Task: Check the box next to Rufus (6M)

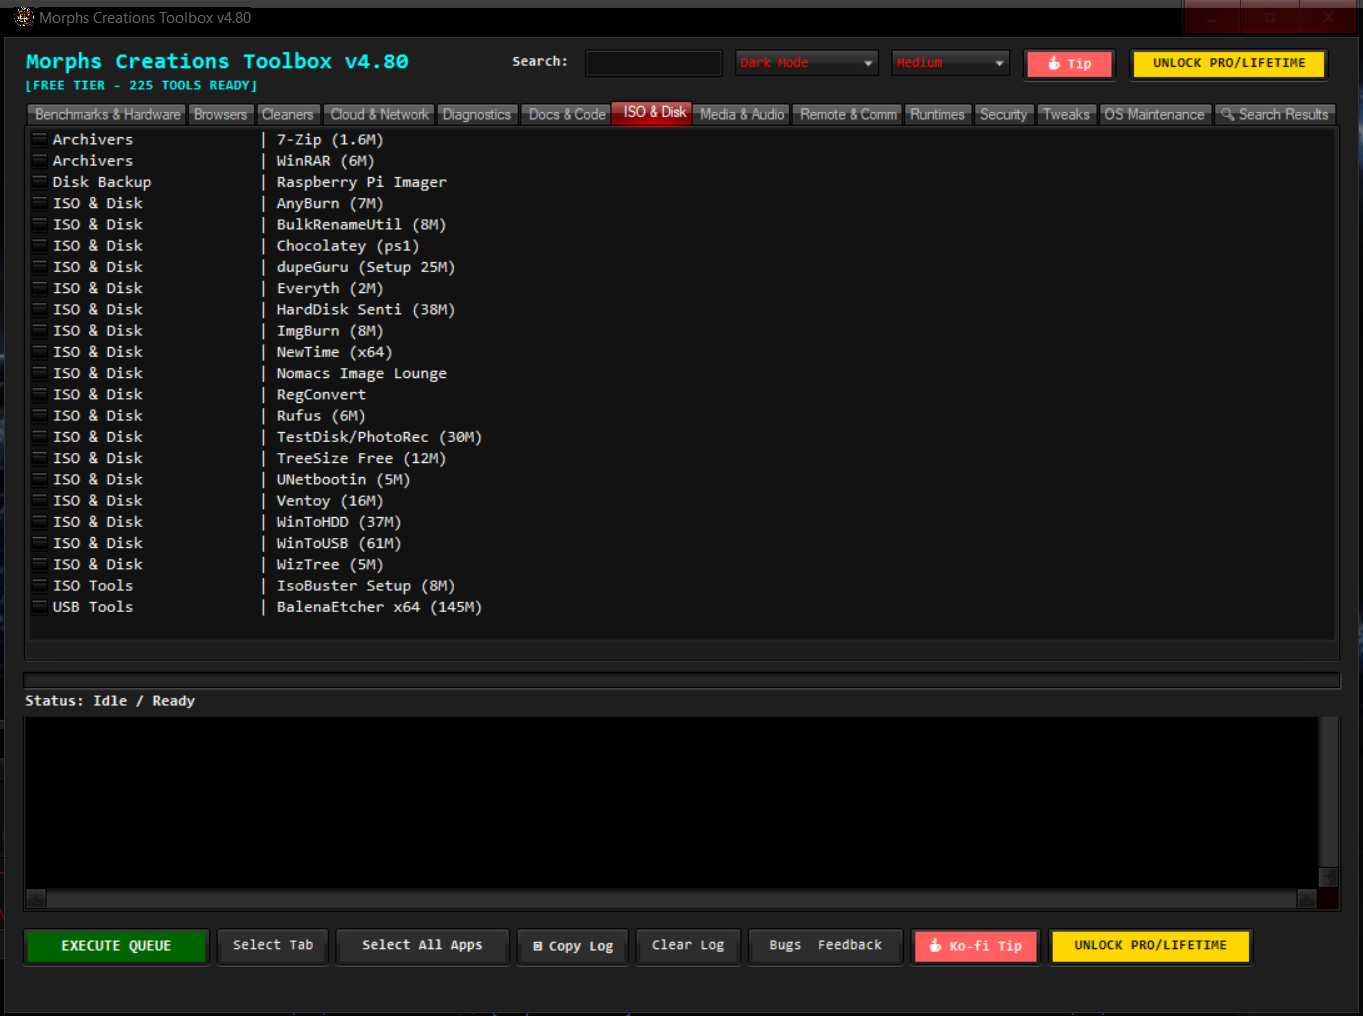Action: pos(40,415)
